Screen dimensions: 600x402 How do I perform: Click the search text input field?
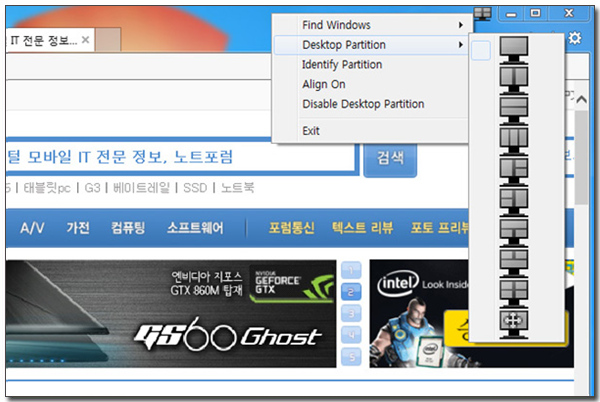(x=180, y=157)
